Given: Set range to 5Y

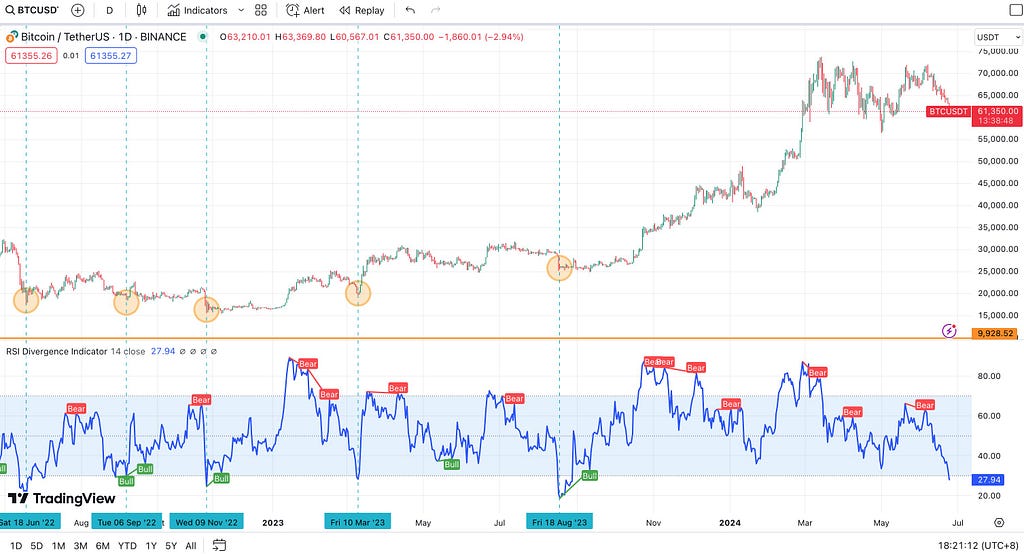Looking at the screenshot, I should 171,546.
